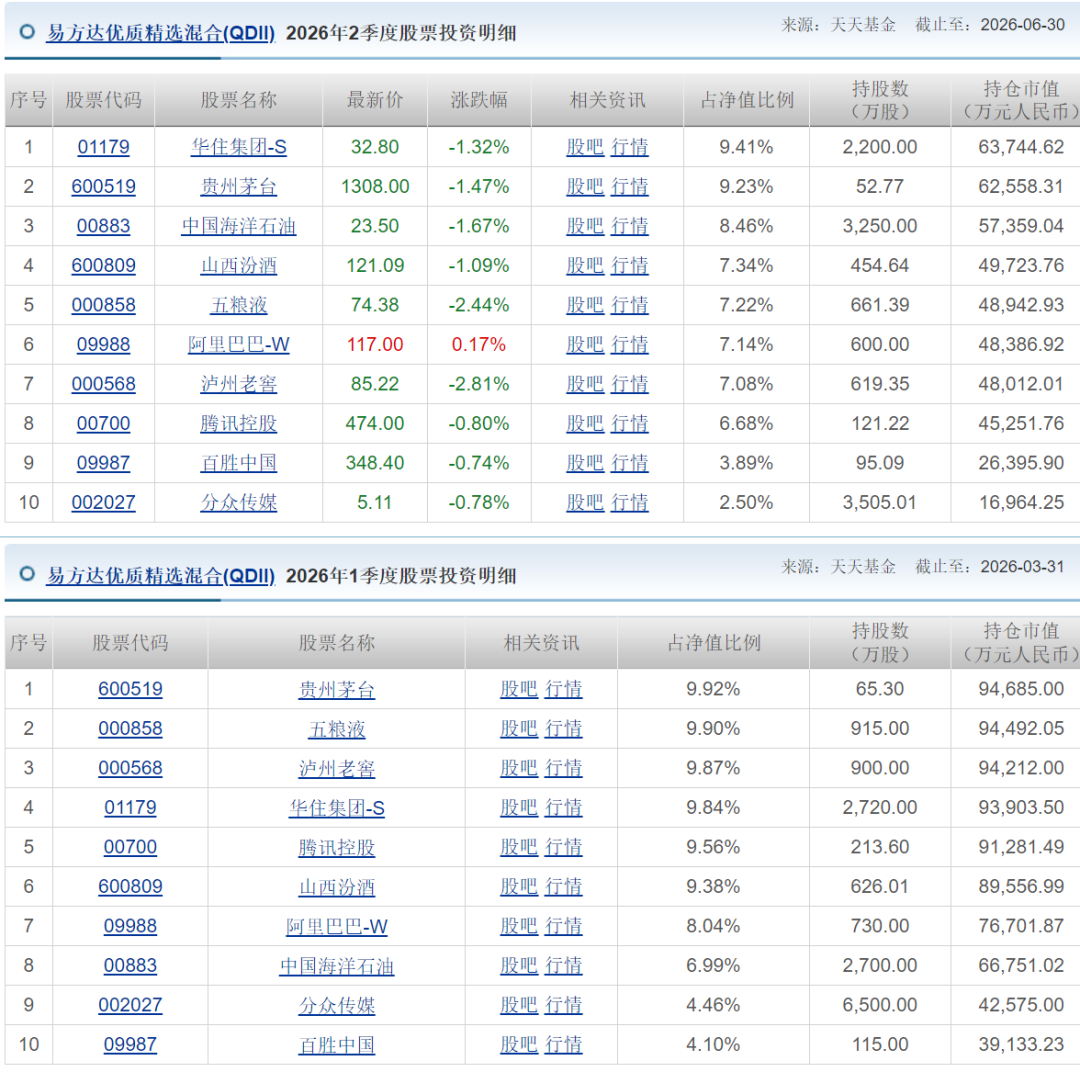
Task: Click 五粮液 name in 2季度 table
Action: 238,305
